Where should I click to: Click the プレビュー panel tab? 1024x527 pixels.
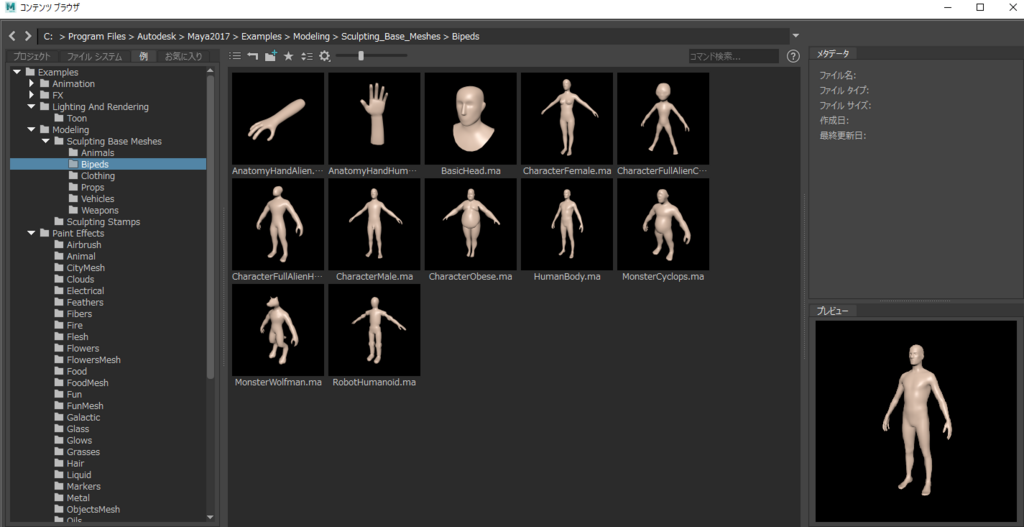click(833, 311)
